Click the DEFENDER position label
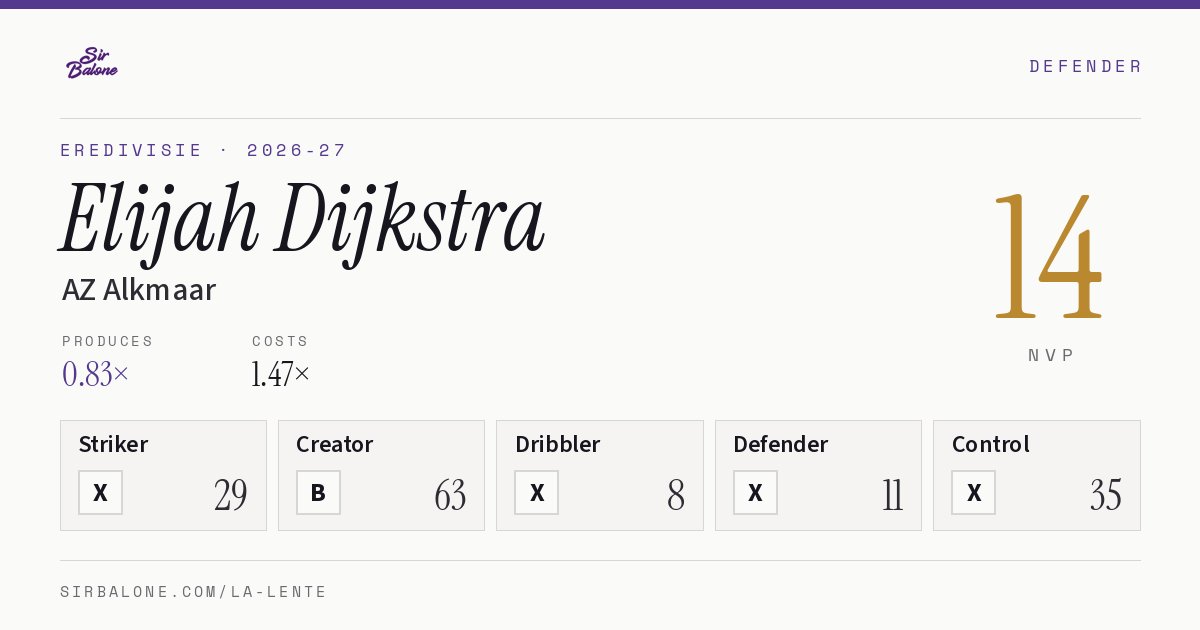The image size is (1200, 630). point(1085,66)
